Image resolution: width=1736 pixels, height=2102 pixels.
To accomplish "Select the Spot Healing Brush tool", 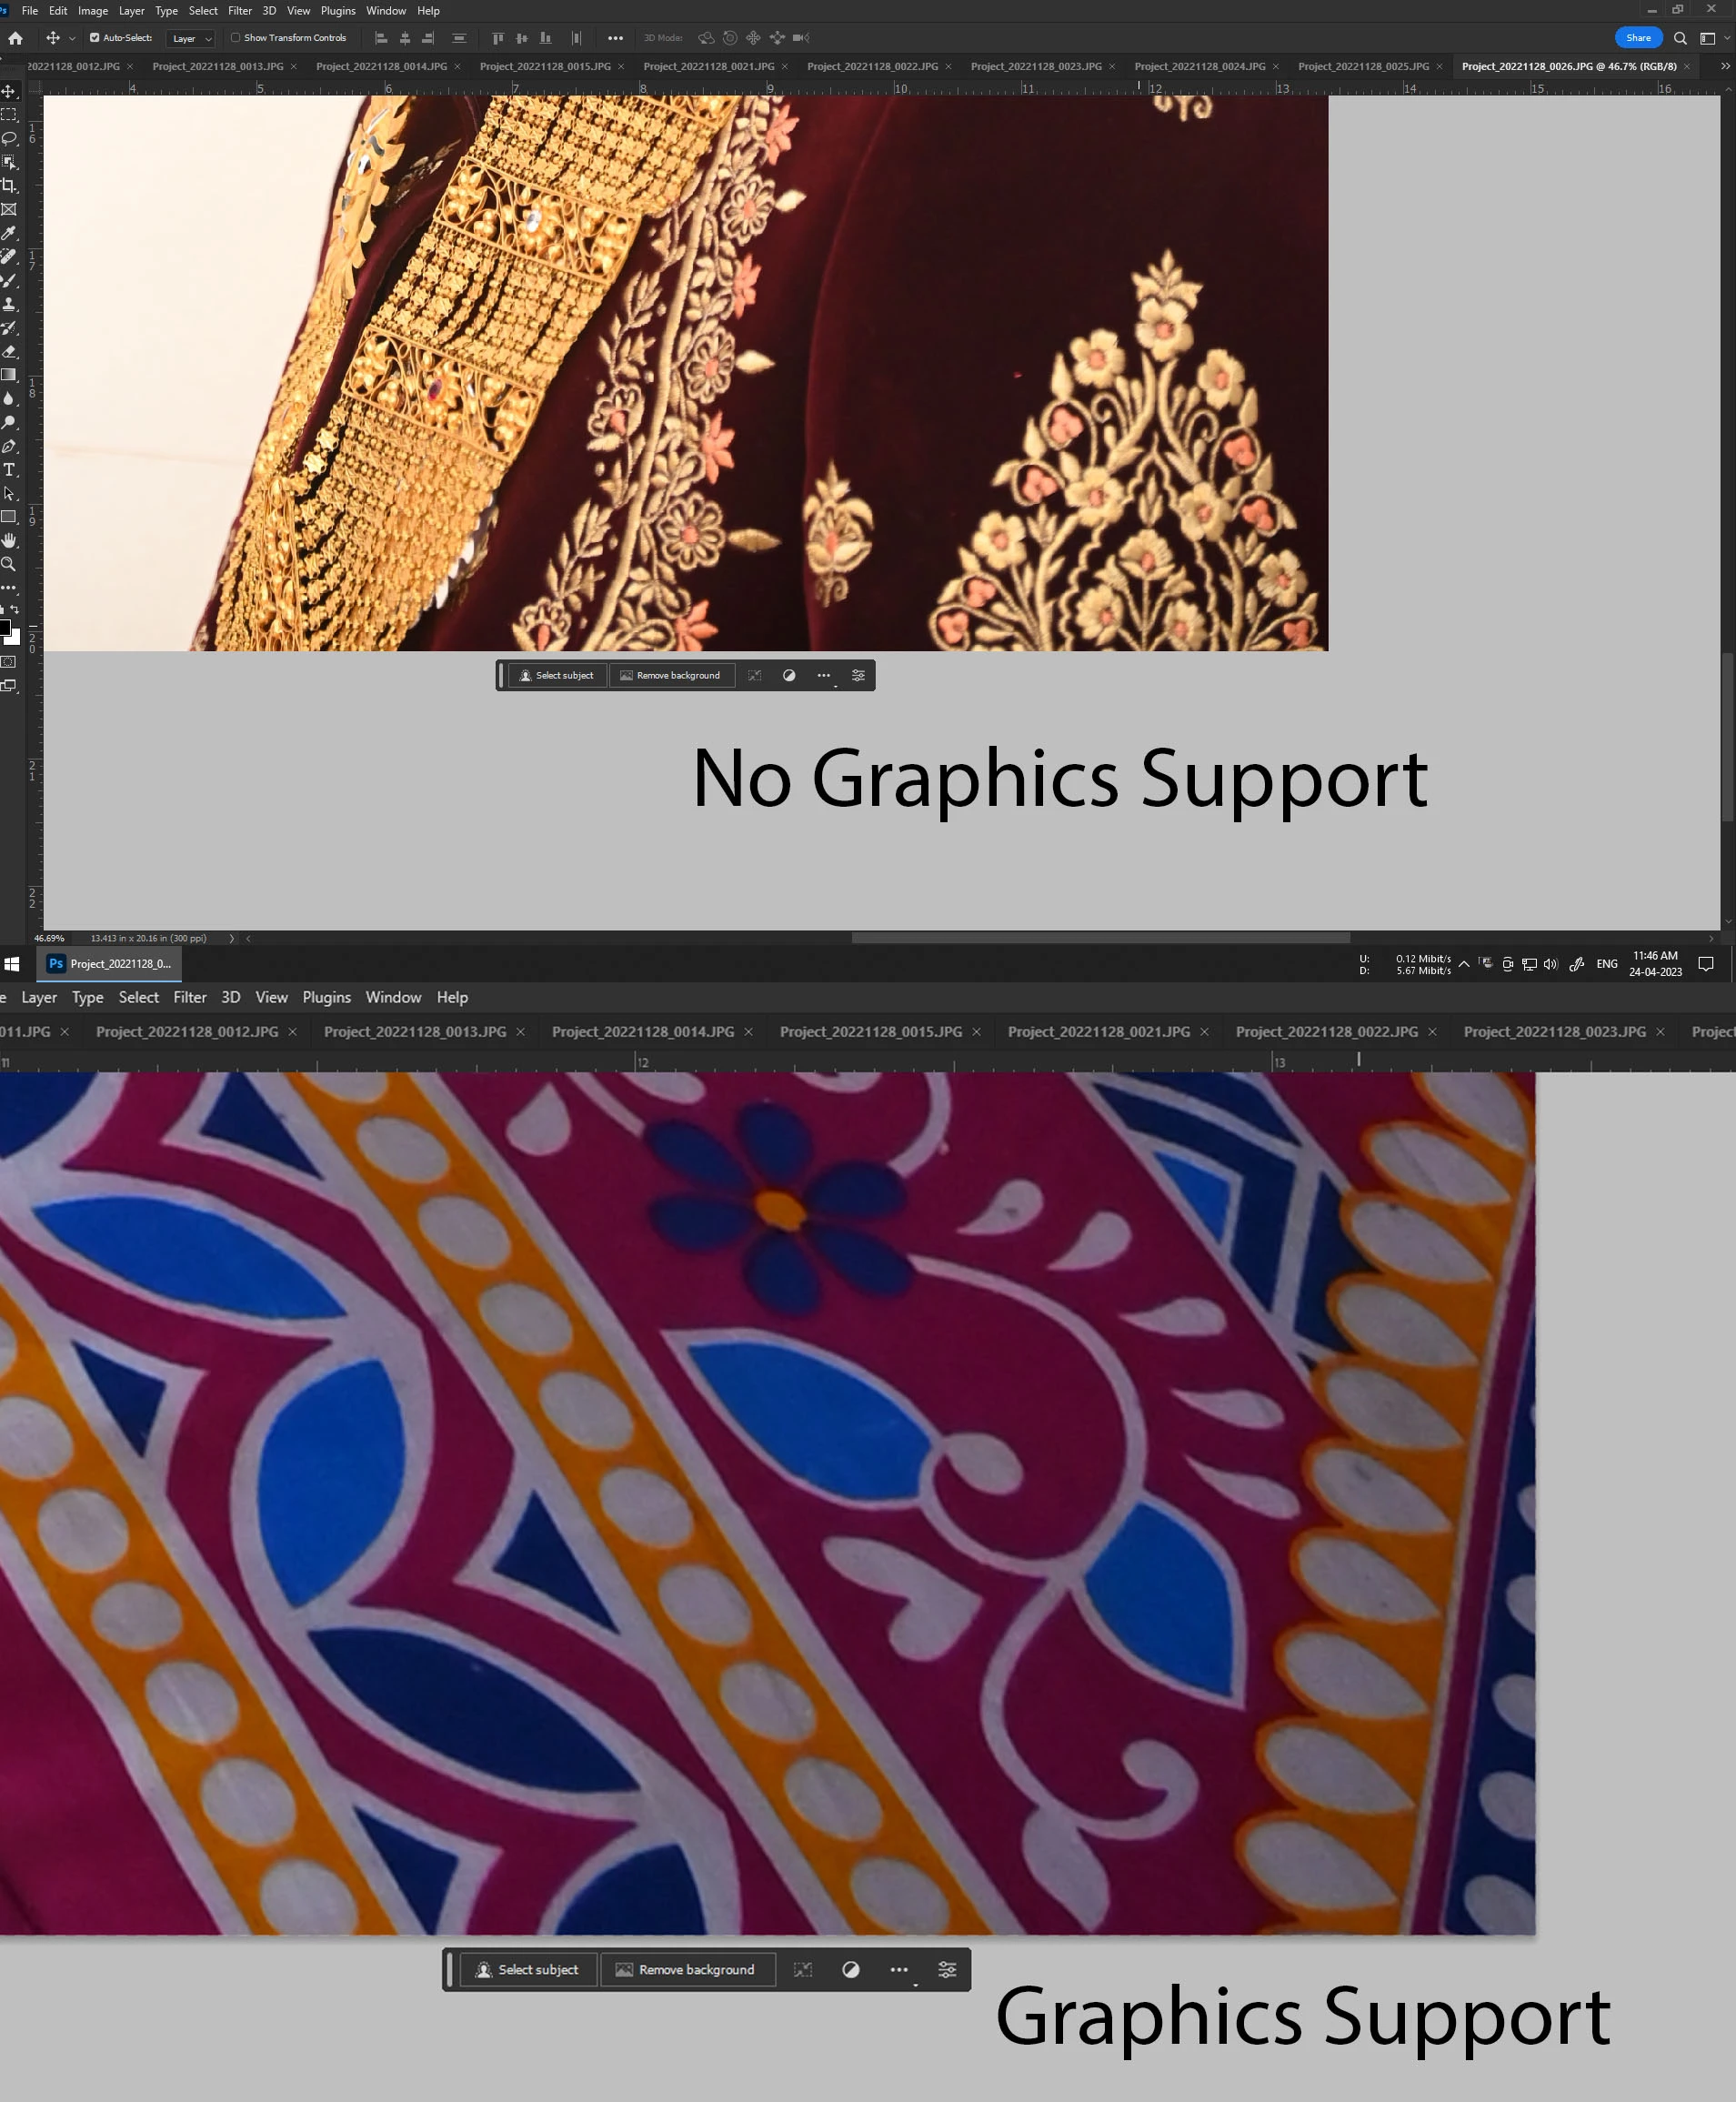I will (9, 256).
